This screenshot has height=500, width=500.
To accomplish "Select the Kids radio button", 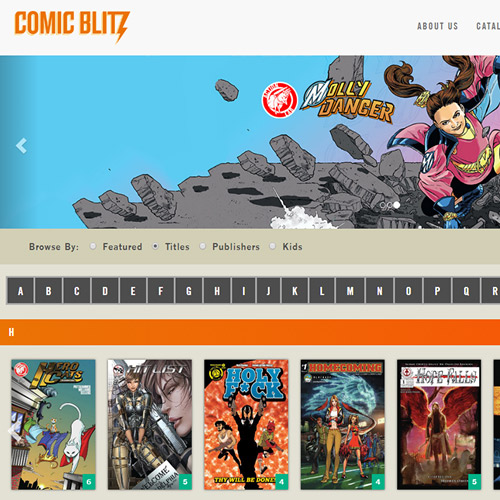I will (273, 246).
